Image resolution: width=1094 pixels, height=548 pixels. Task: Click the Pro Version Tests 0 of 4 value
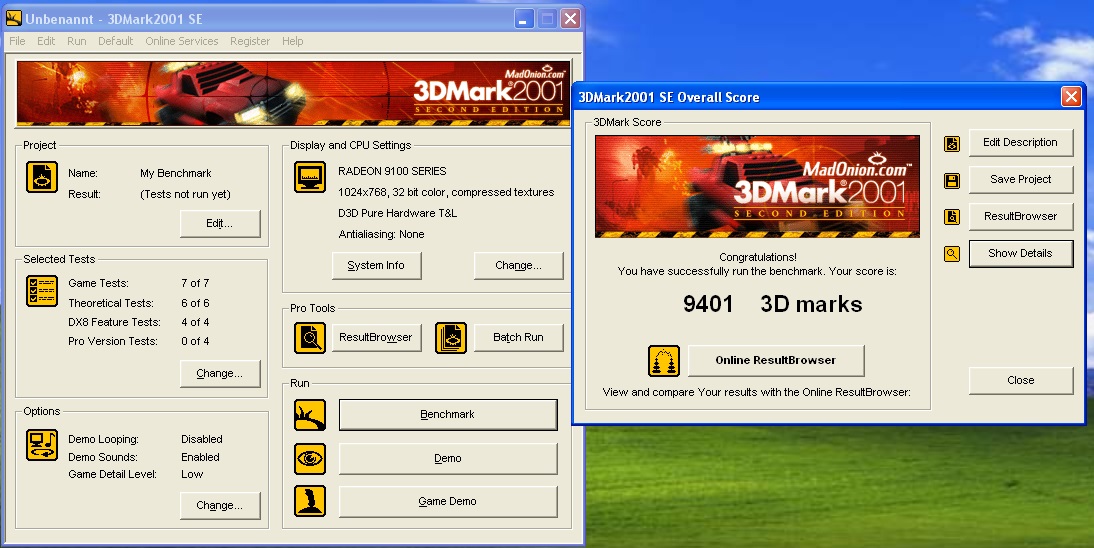[195, 341]
